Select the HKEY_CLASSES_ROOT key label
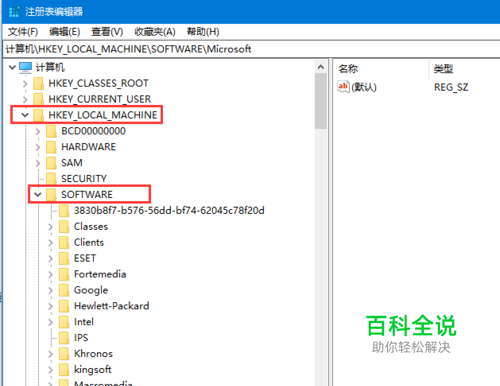Screen dimensions: 500x386 98,83
